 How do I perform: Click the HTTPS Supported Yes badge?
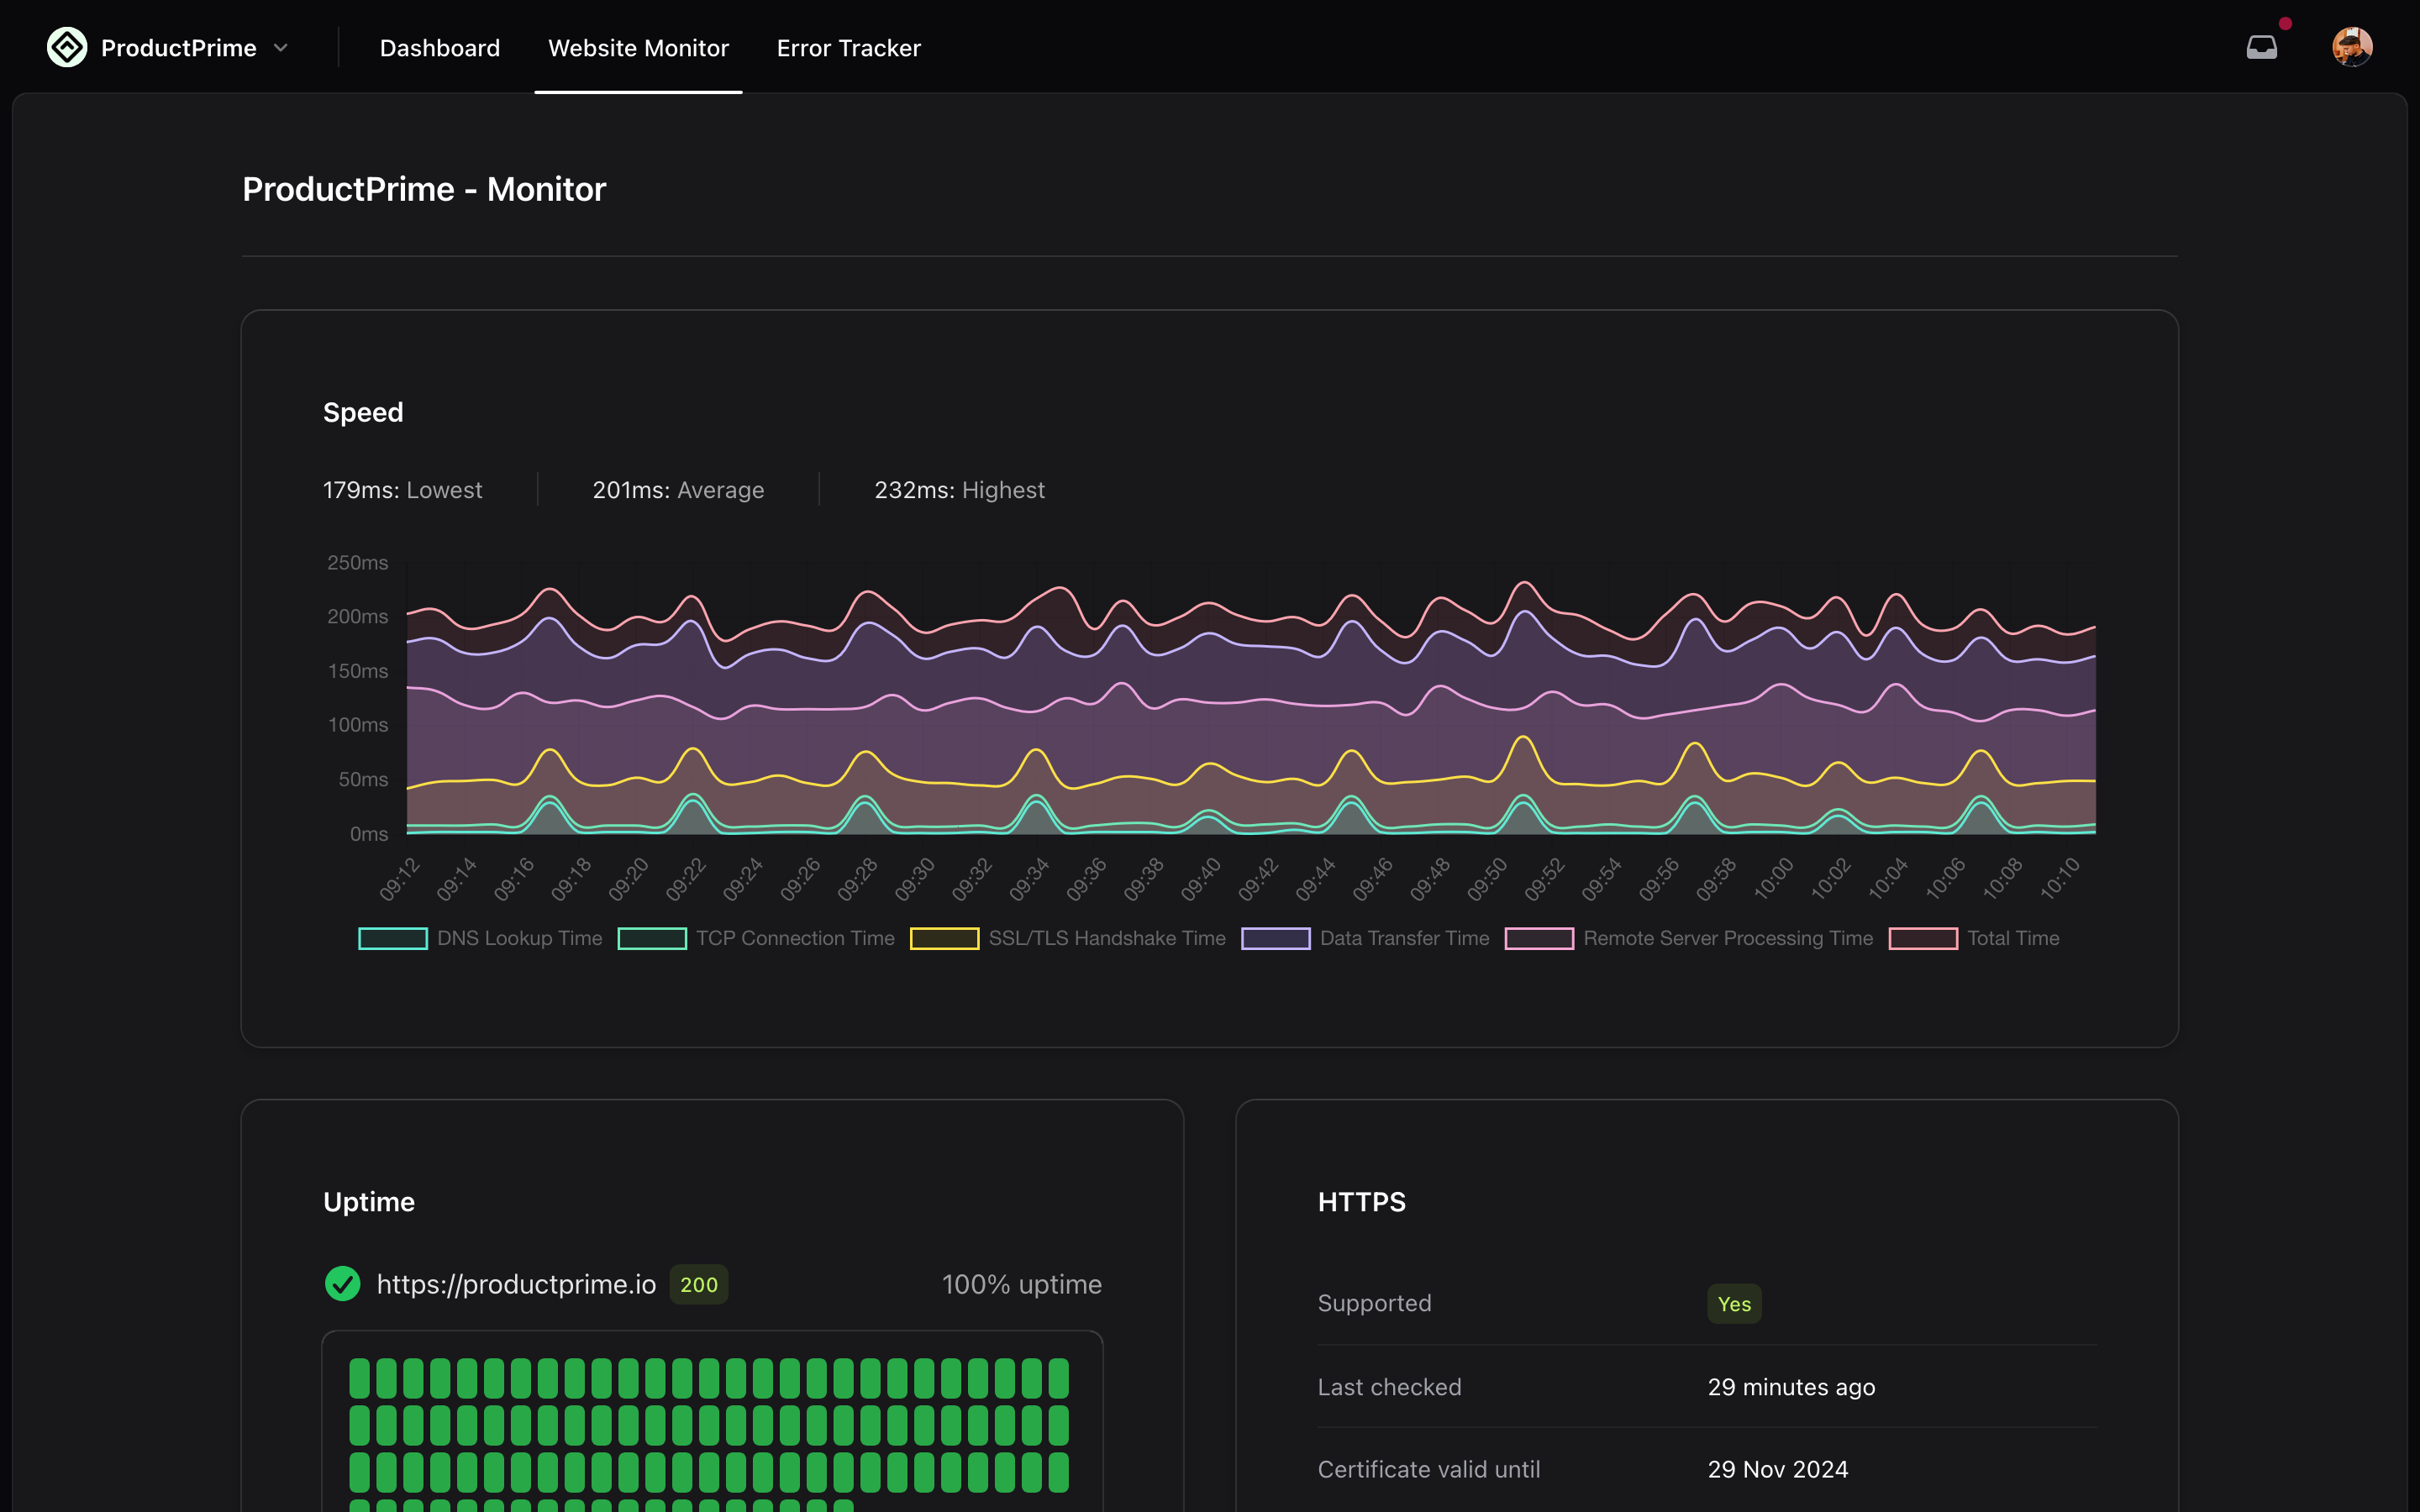tap(1734, 1304)
